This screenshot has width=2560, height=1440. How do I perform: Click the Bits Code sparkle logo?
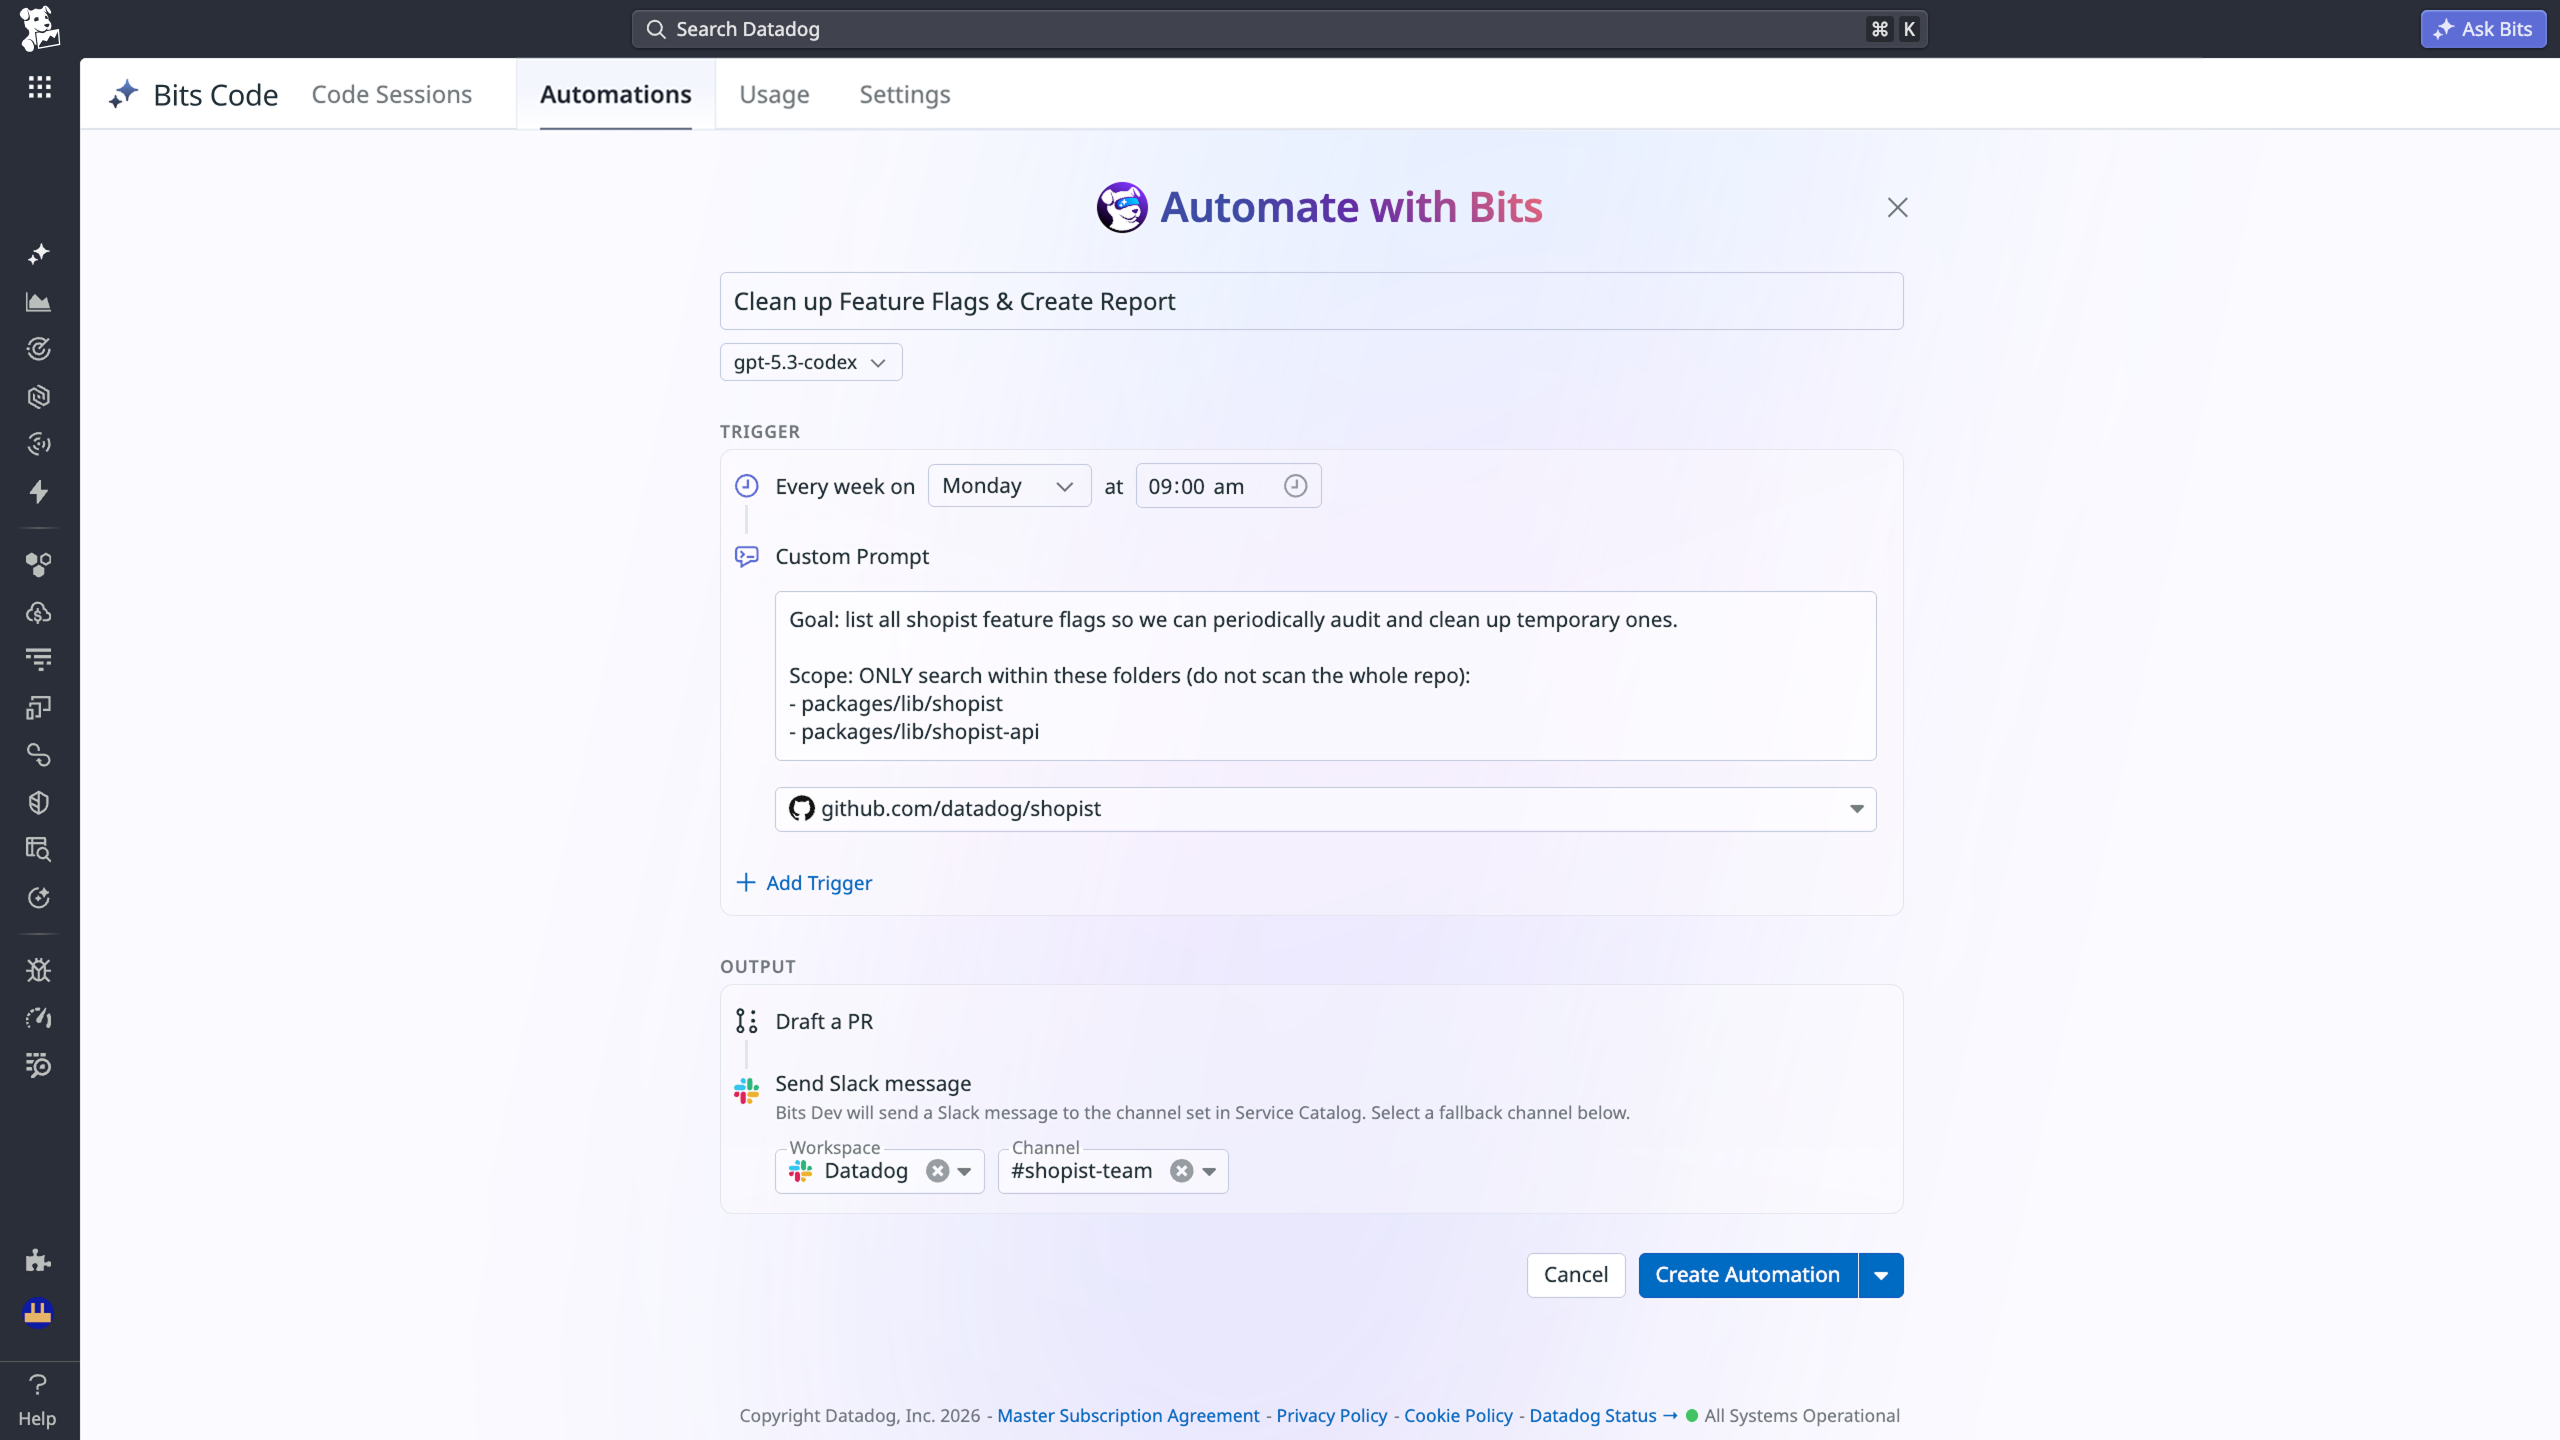pos(123,94)
